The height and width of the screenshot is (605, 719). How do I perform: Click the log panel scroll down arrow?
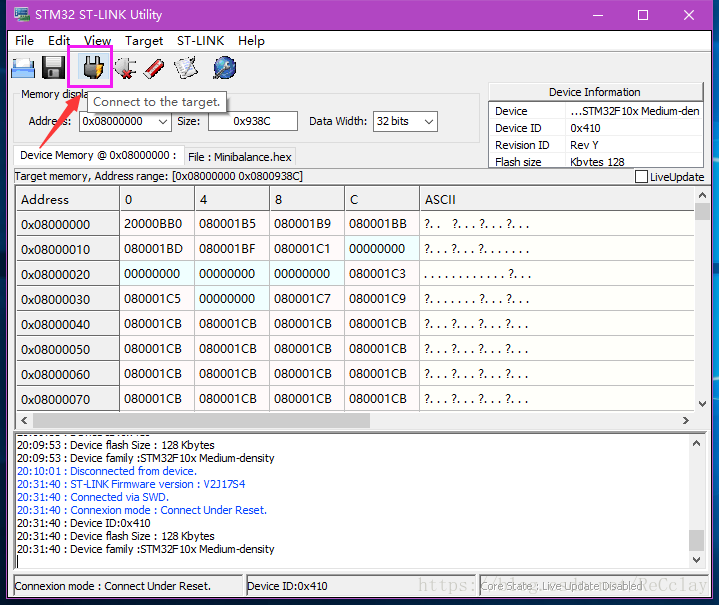click(696, 562)
